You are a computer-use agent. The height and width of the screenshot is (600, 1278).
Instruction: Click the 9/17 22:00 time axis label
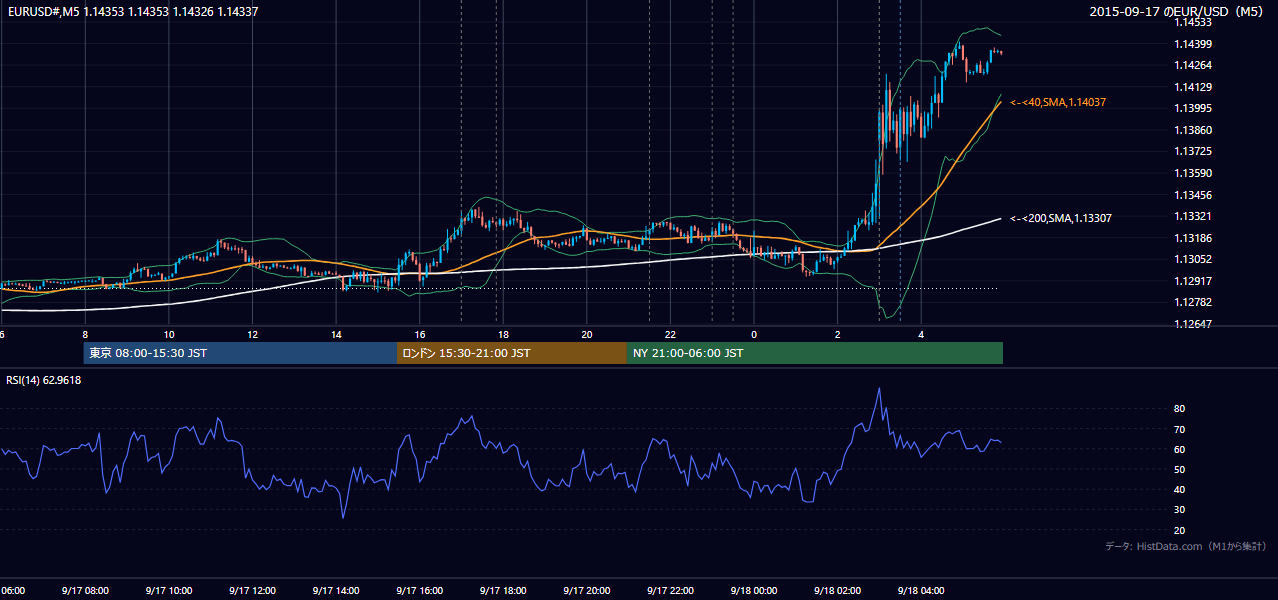click(x=671, y=591)
